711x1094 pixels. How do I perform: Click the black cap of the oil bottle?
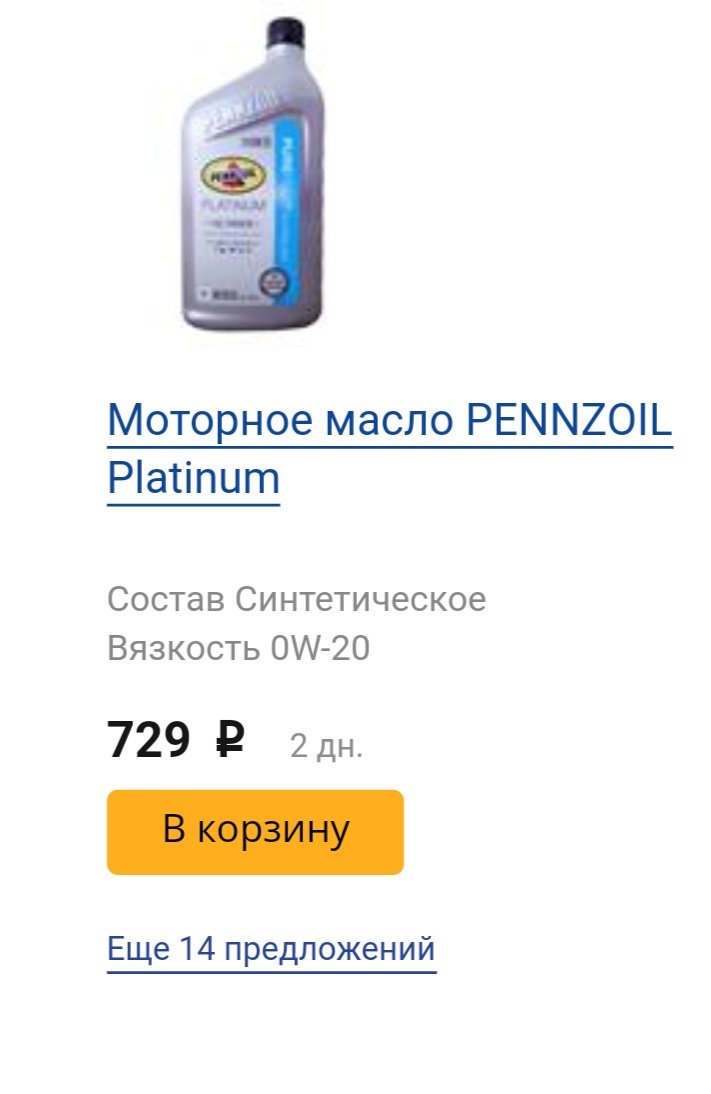pos(287,32)
